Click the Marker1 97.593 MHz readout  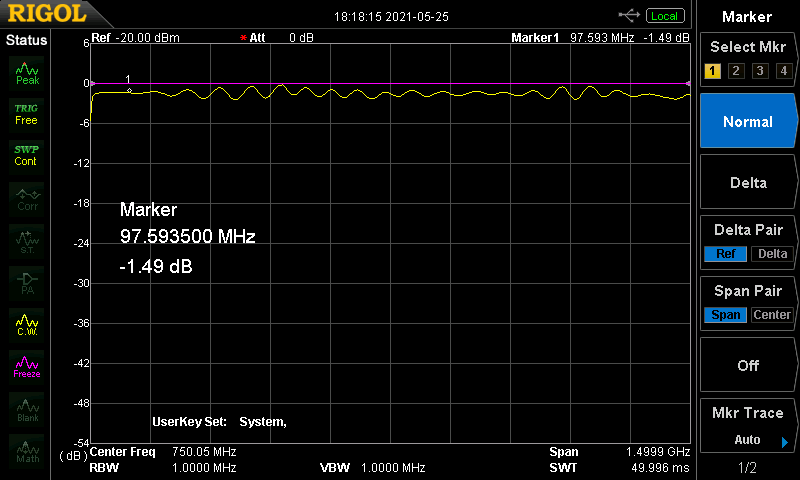point(600,38)
